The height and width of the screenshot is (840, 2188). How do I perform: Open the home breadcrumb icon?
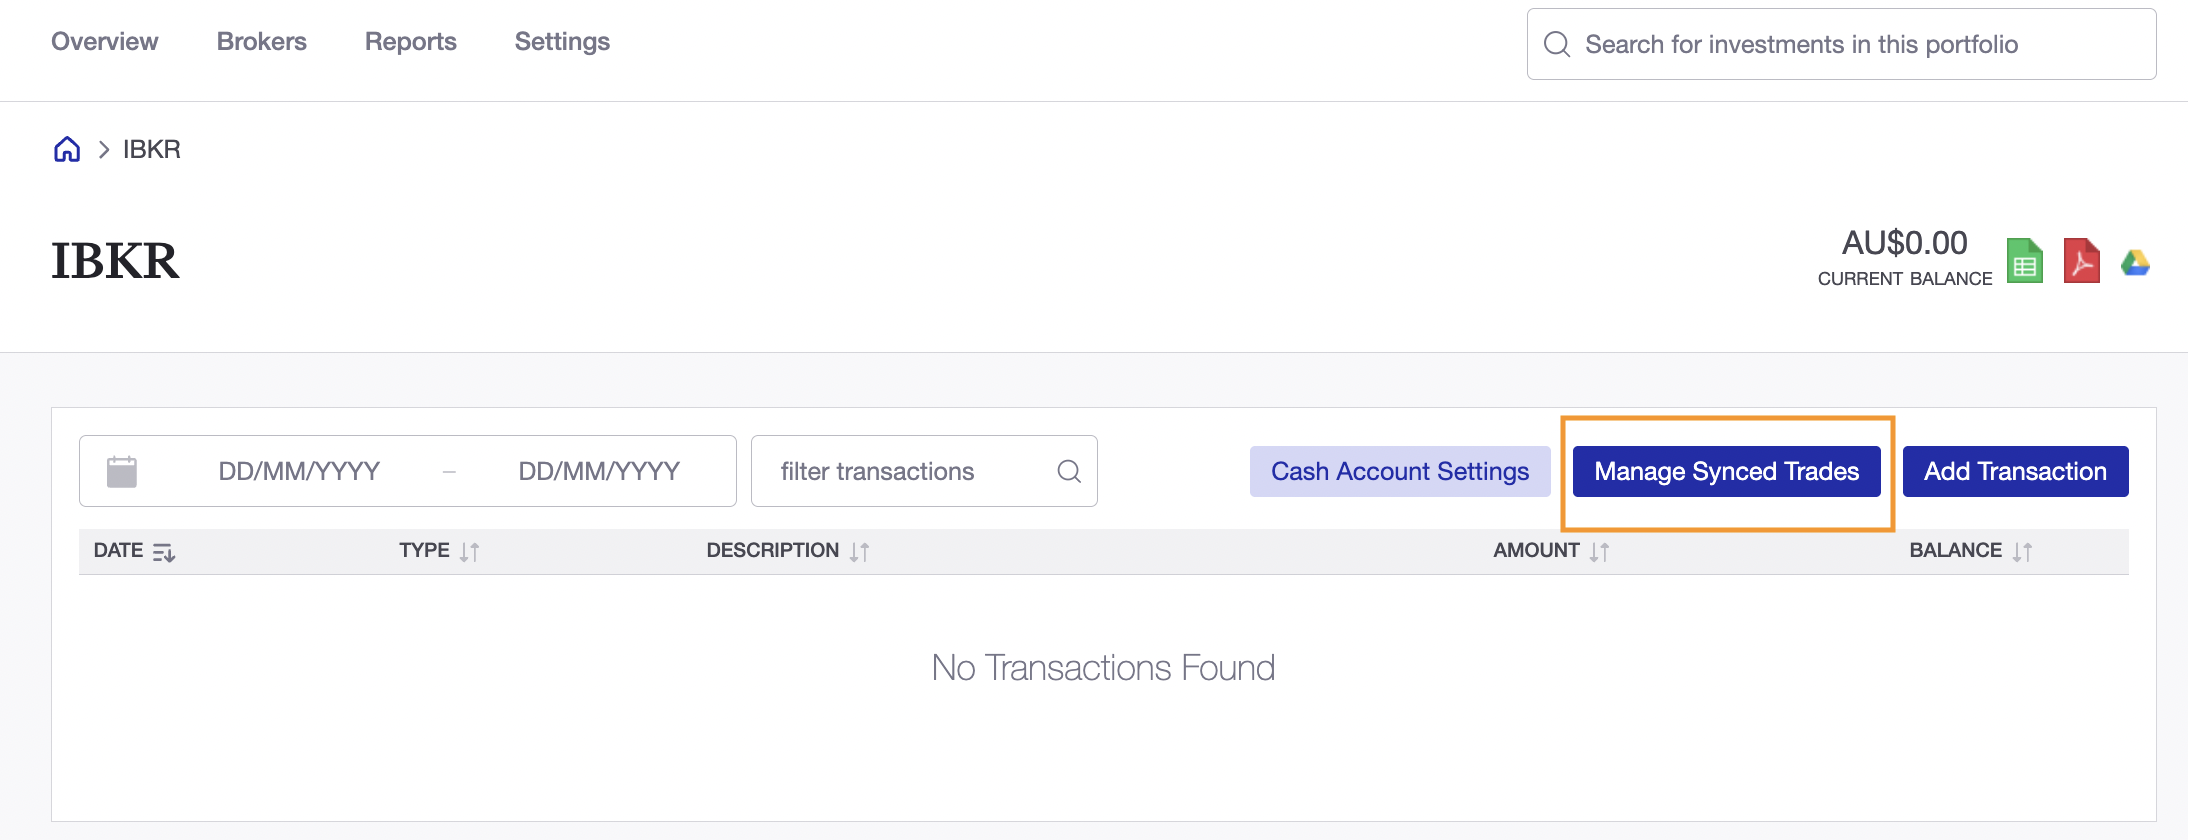coord(65,148)
